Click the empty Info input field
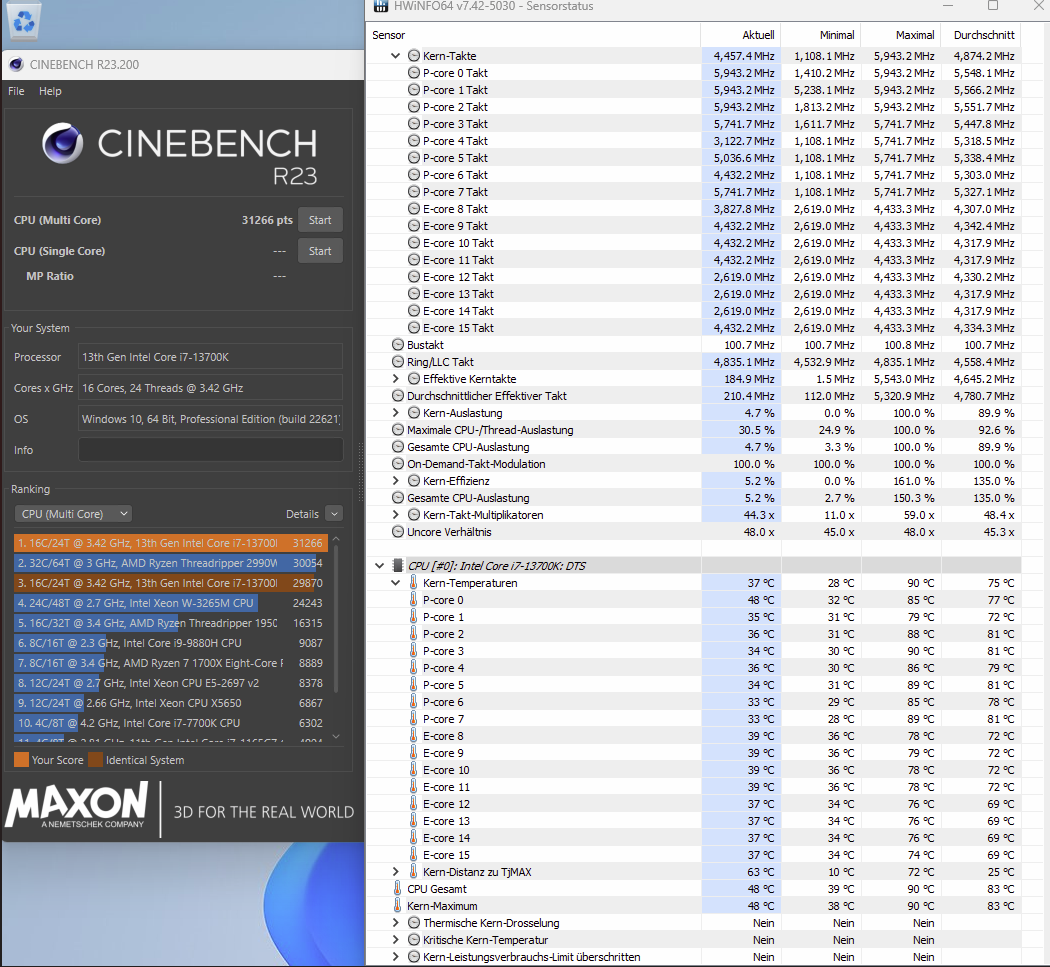Viewport: 1050px width, 967px height. 211,450
